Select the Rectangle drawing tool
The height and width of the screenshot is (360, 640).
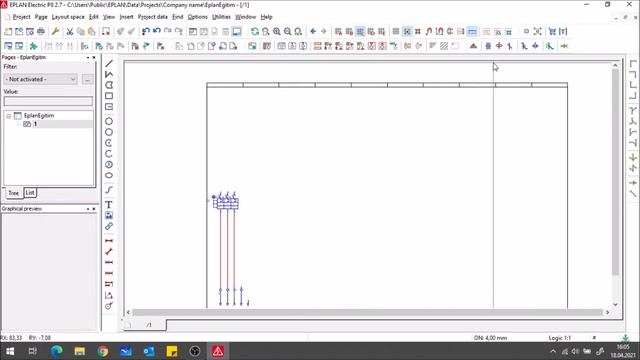[109, 96]
